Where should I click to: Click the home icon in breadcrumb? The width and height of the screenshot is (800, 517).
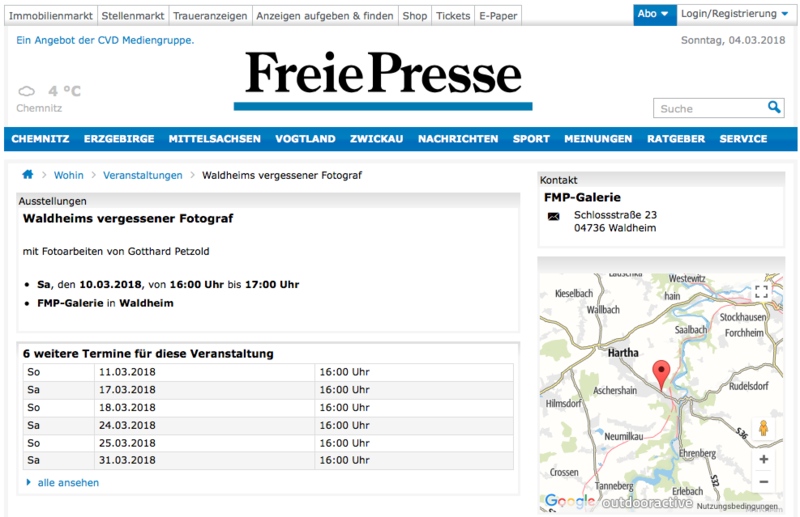(28, 175)
